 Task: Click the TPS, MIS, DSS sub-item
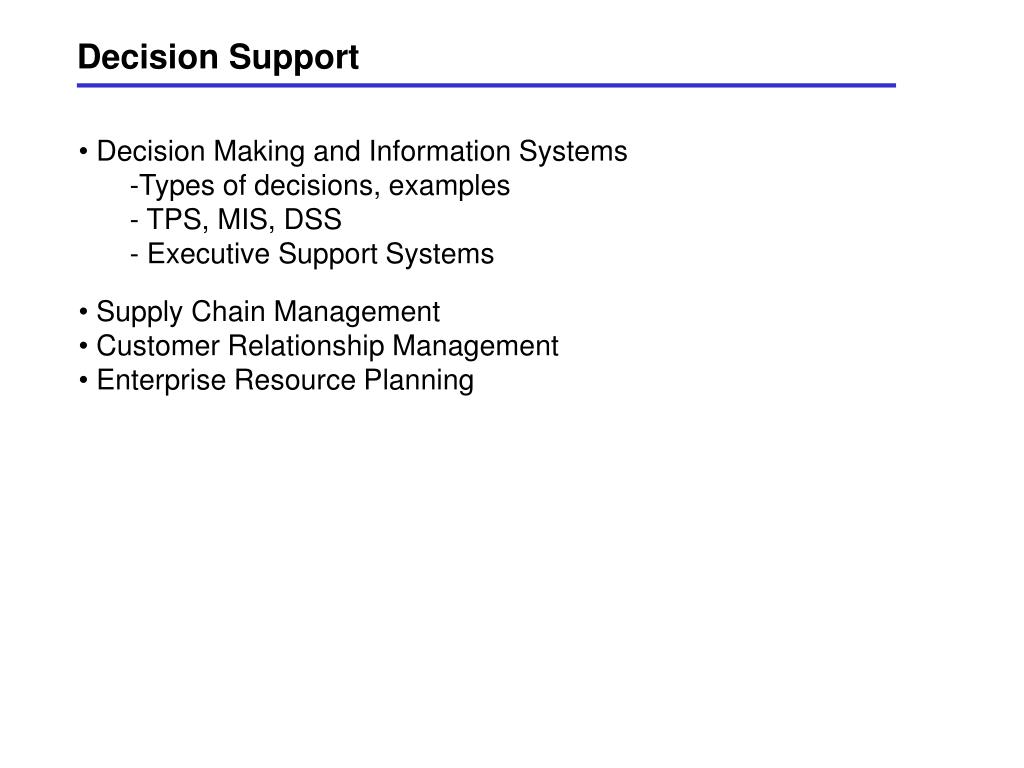click(236, 220)
